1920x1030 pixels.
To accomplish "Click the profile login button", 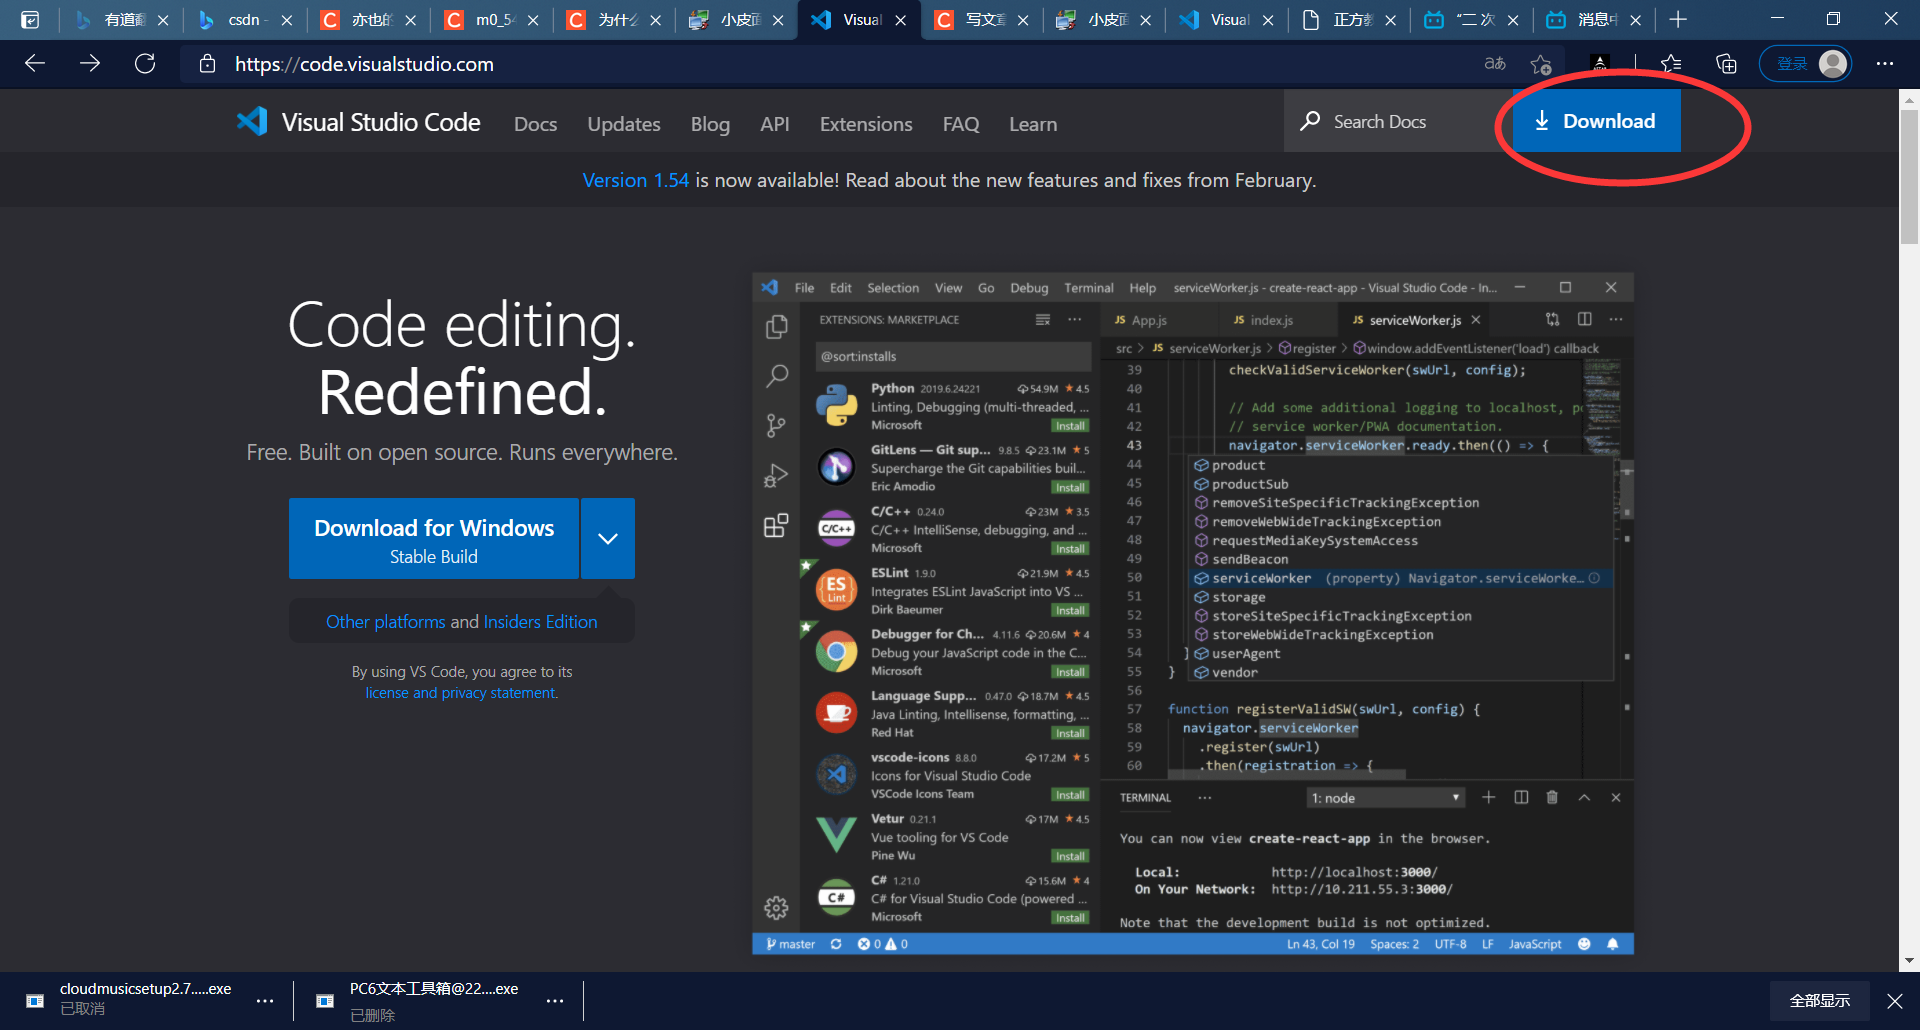I will tap(1805, 64).
